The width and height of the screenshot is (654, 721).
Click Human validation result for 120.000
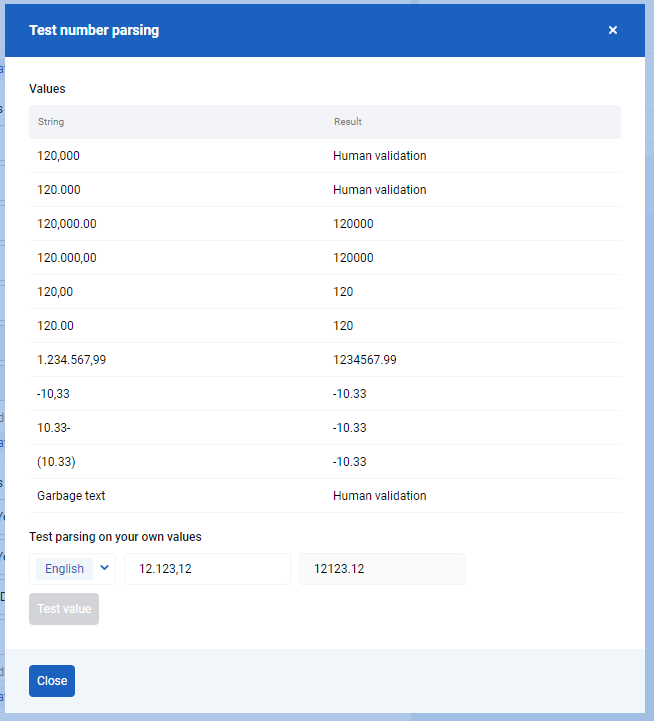coord(379,190)
